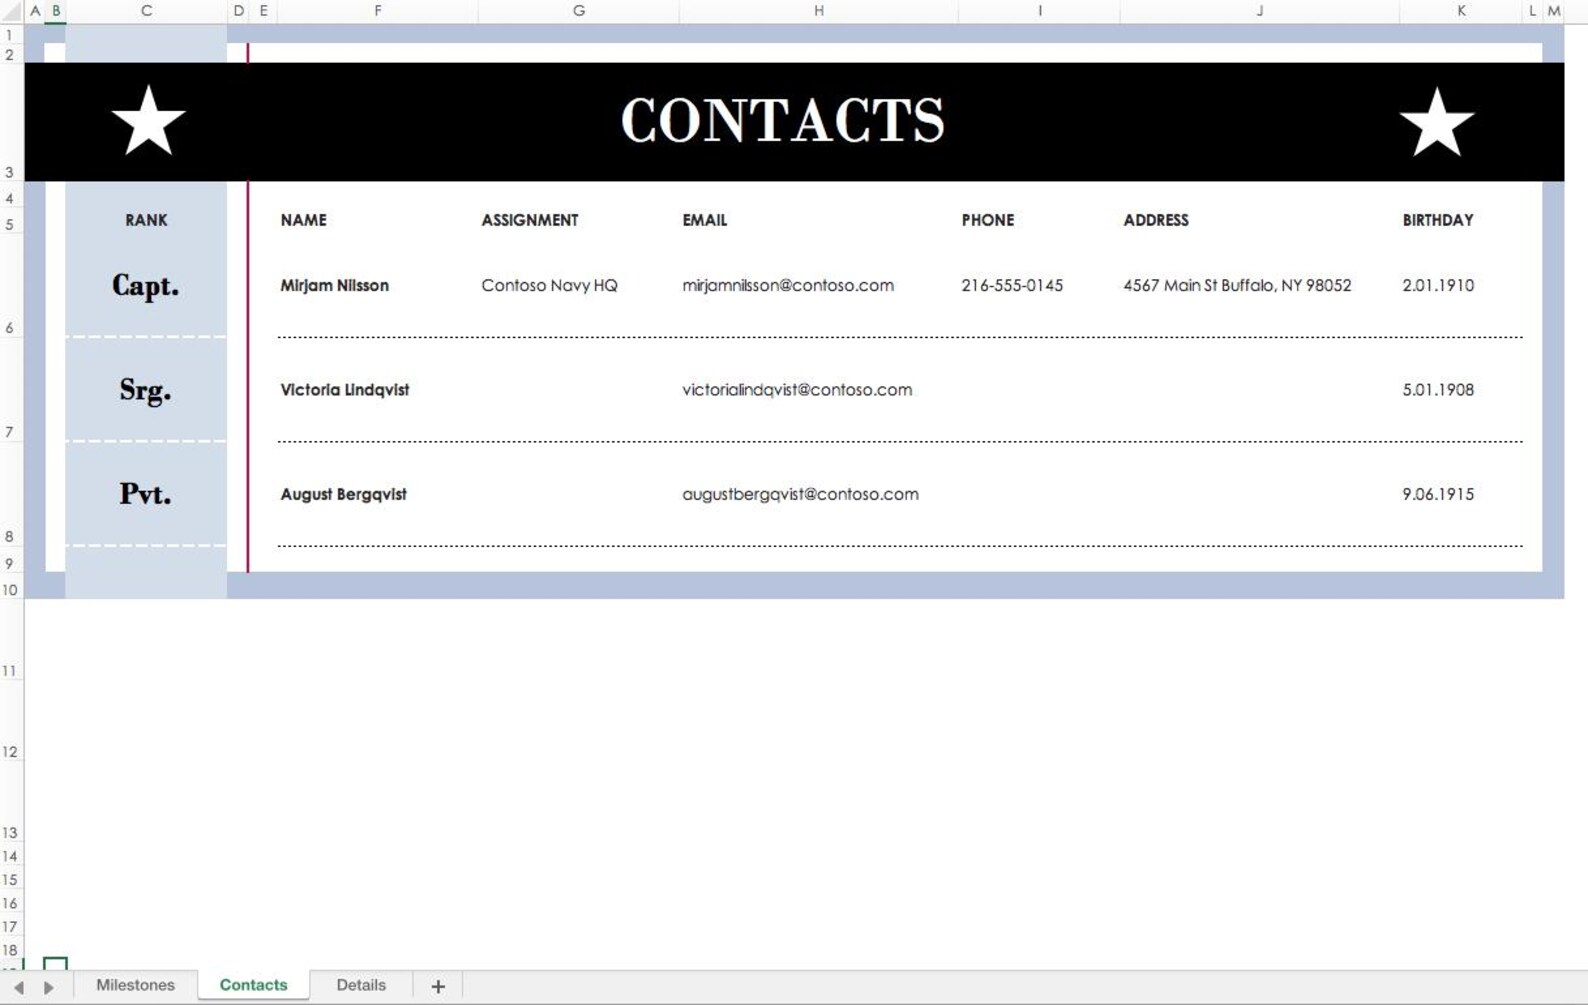Select column G header
The height and width of the screenshot is (1005, 1588).
click(x=578, y=11)
